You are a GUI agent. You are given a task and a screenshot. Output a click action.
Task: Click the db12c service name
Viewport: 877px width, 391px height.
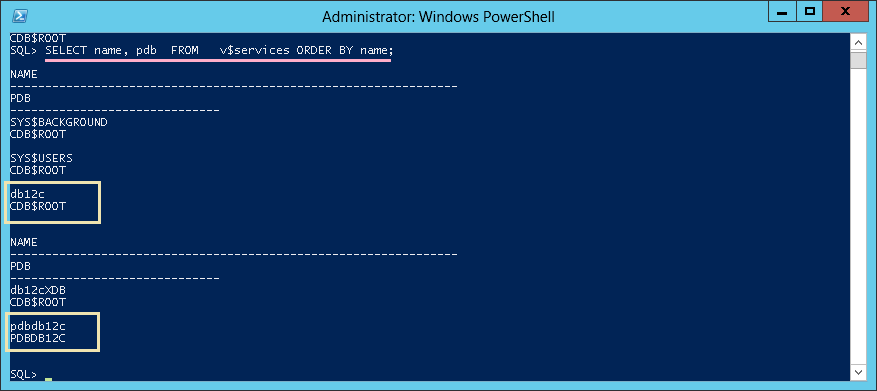[27, 194]
